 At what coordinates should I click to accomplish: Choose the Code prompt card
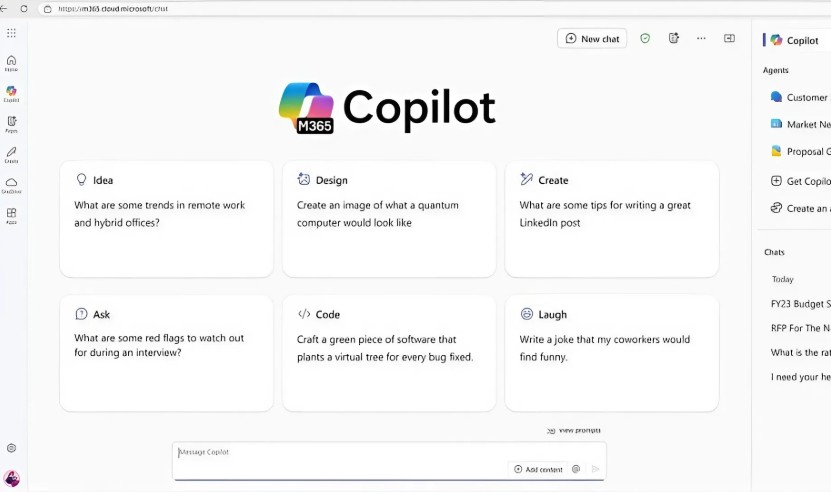389,353
